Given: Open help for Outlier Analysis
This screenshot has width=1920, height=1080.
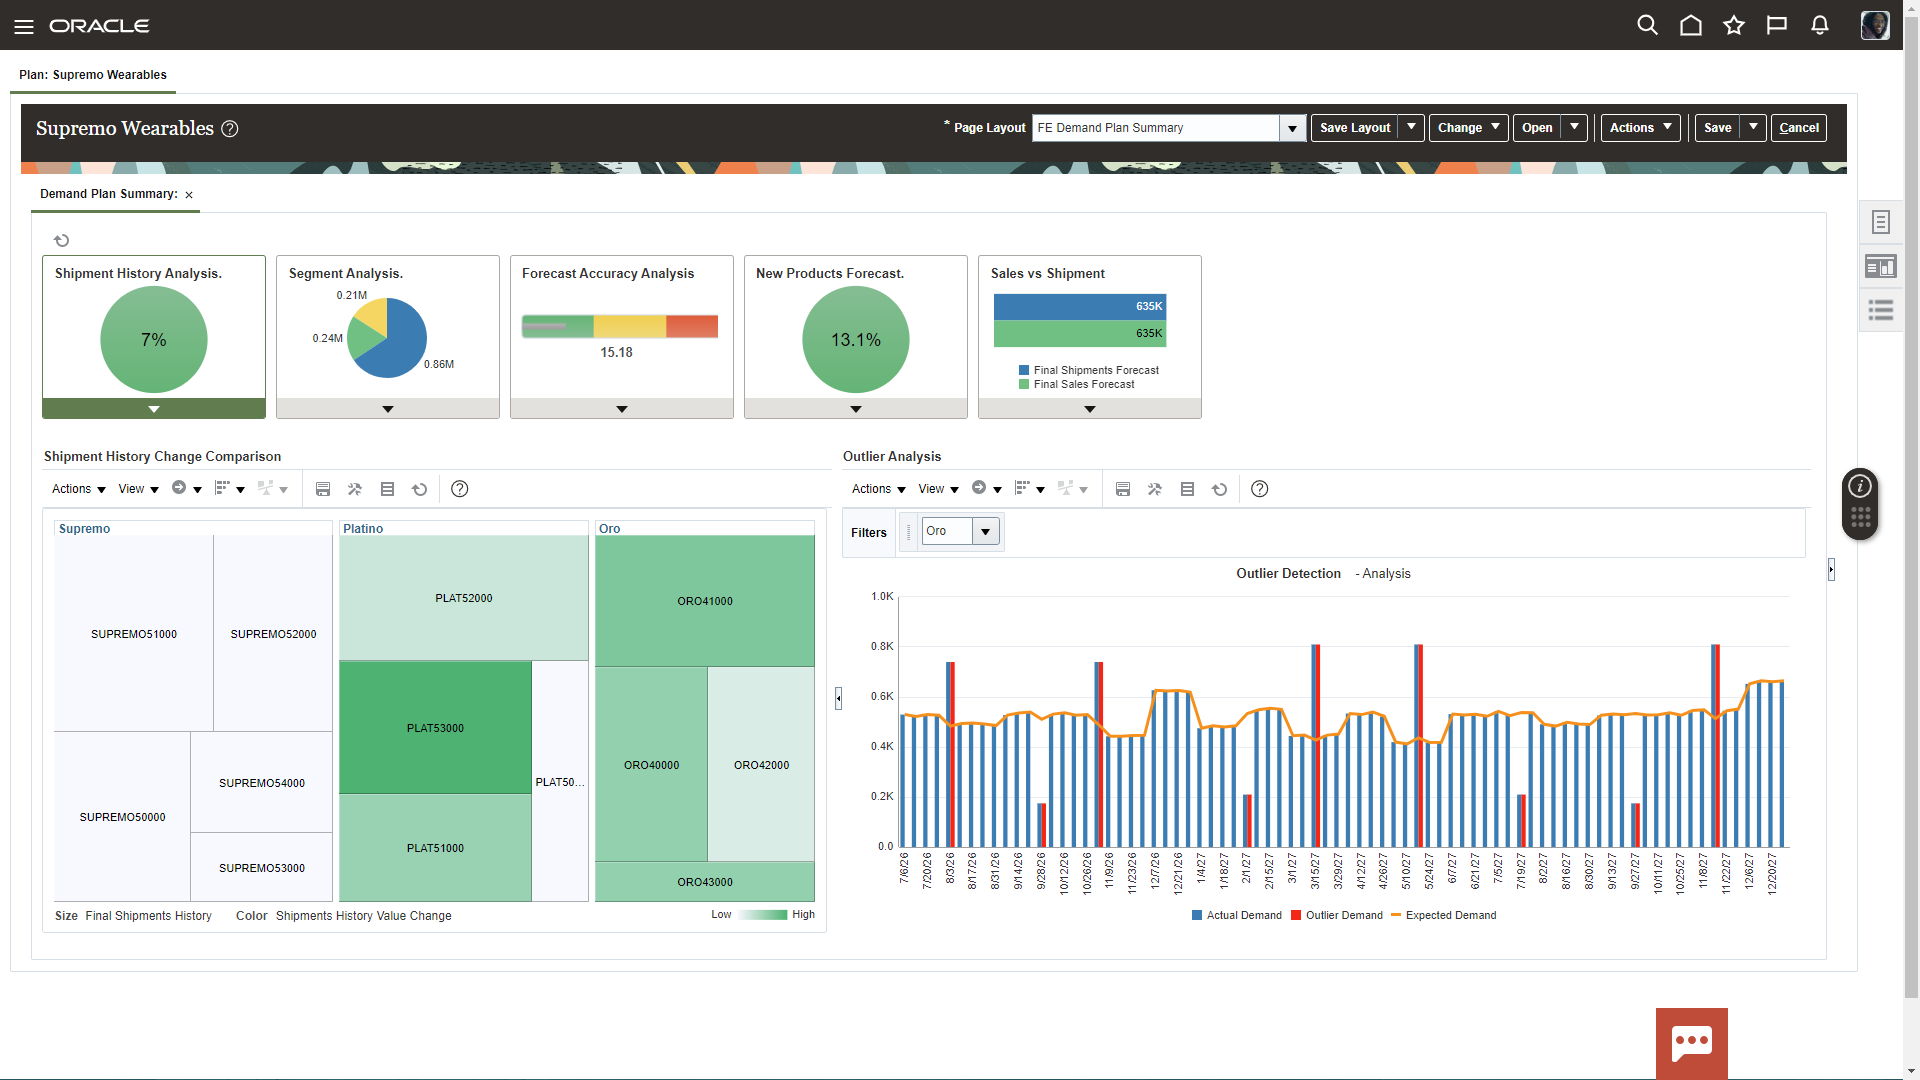Looking at the screenshot, I should pos(1259,489).
